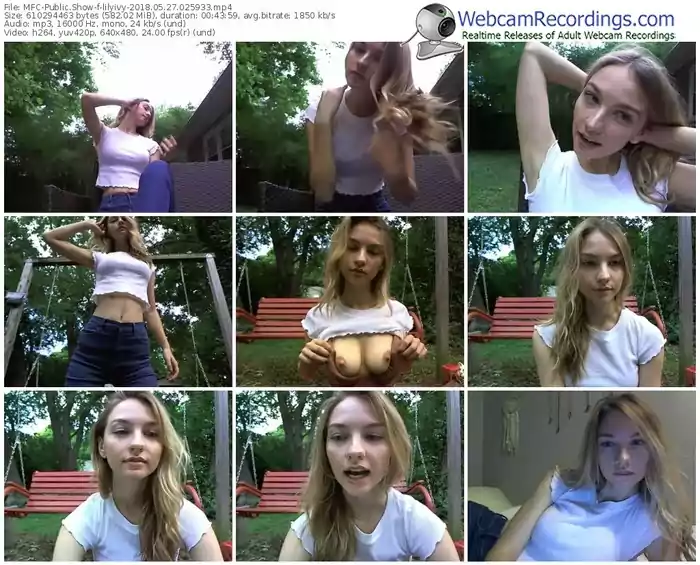Select the File name line in header
This screenshot has height=565, width=700.
point(118,7)
